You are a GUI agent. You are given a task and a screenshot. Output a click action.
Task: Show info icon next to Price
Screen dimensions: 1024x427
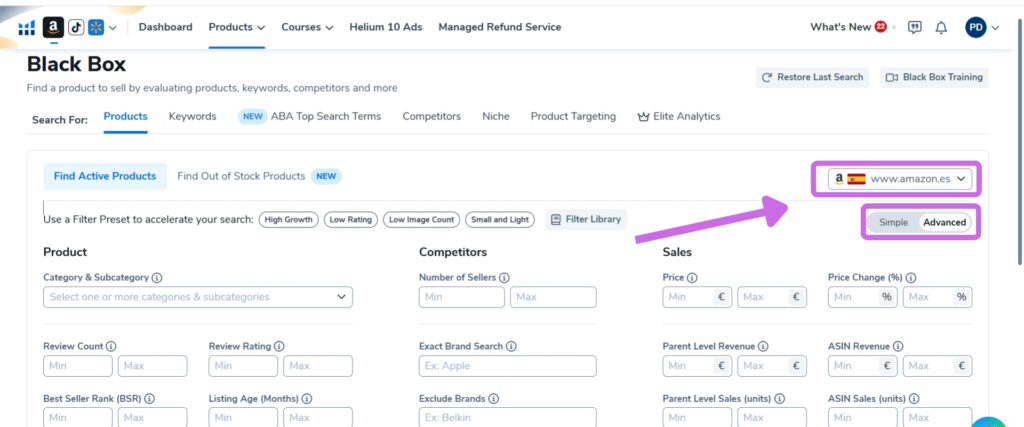[x=692, y=277]
